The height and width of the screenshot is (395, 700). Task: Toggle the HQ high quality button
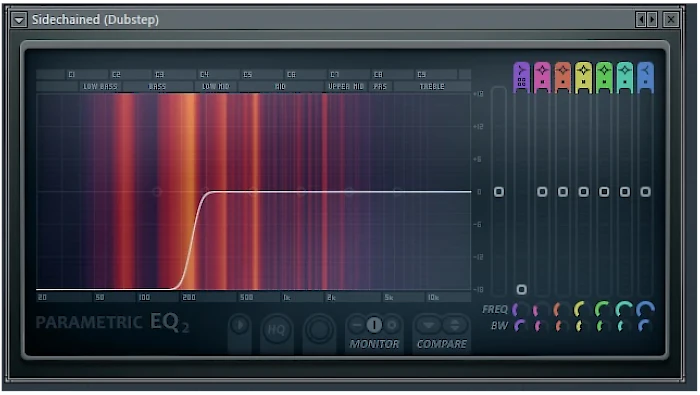pyautogui.click(x=276, y=329)
